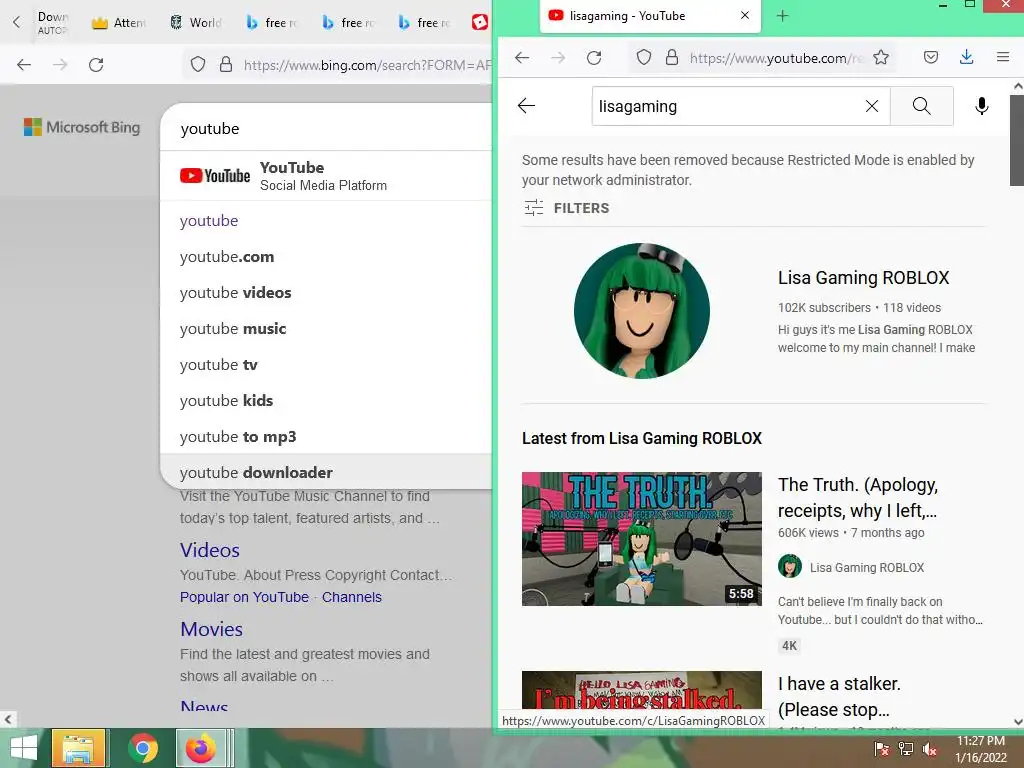Play the I'm being stalked thumbnail
This screenshot has width=1024, height=768.
pos(641,690)
